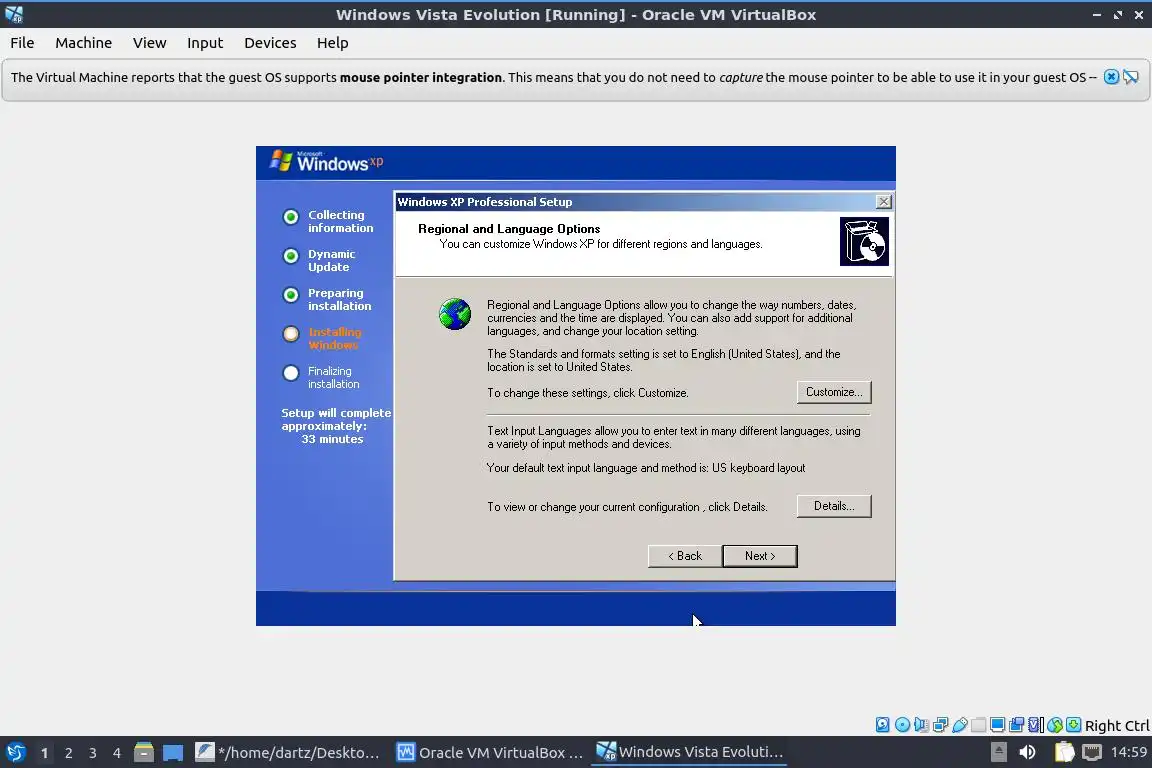Open the Lubuntu start menu
The width and height of the screenshot is (1152, 768).
(x=15, y=752)
